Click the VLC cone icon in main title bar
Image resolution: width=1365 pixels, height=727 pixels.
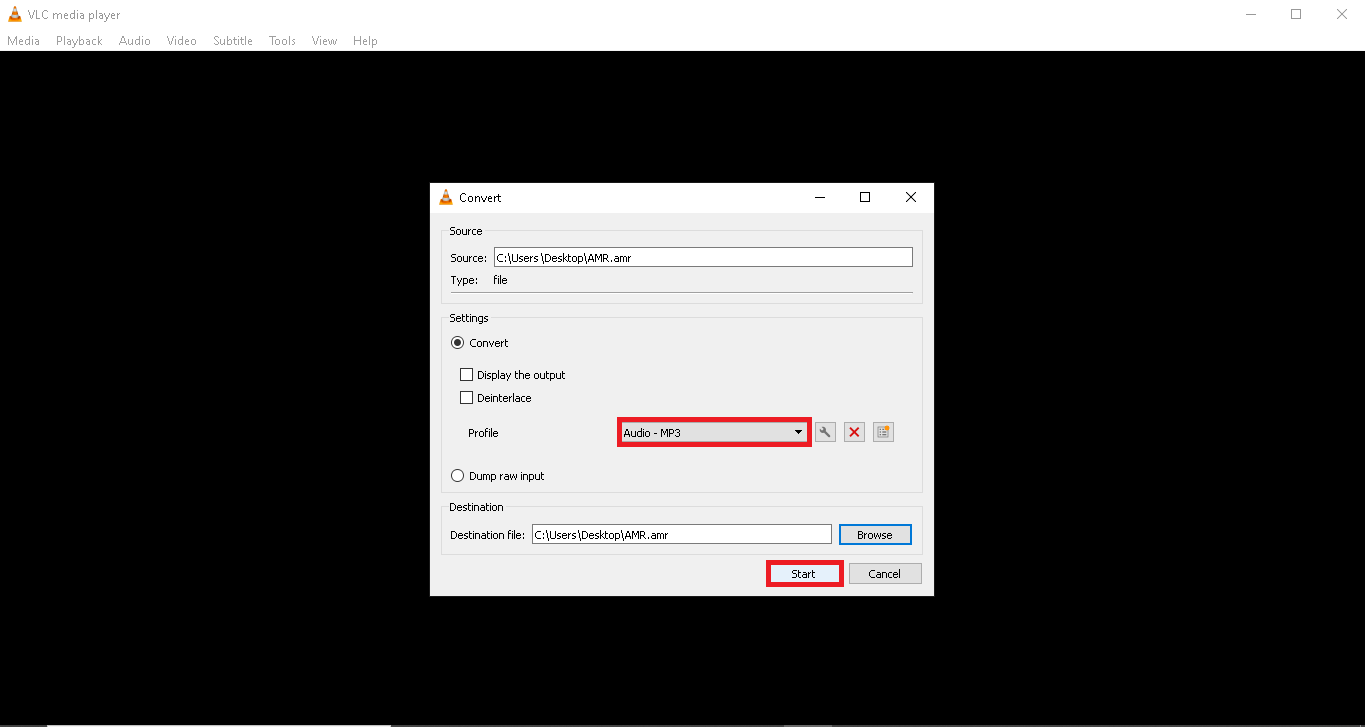pos(14,15)
